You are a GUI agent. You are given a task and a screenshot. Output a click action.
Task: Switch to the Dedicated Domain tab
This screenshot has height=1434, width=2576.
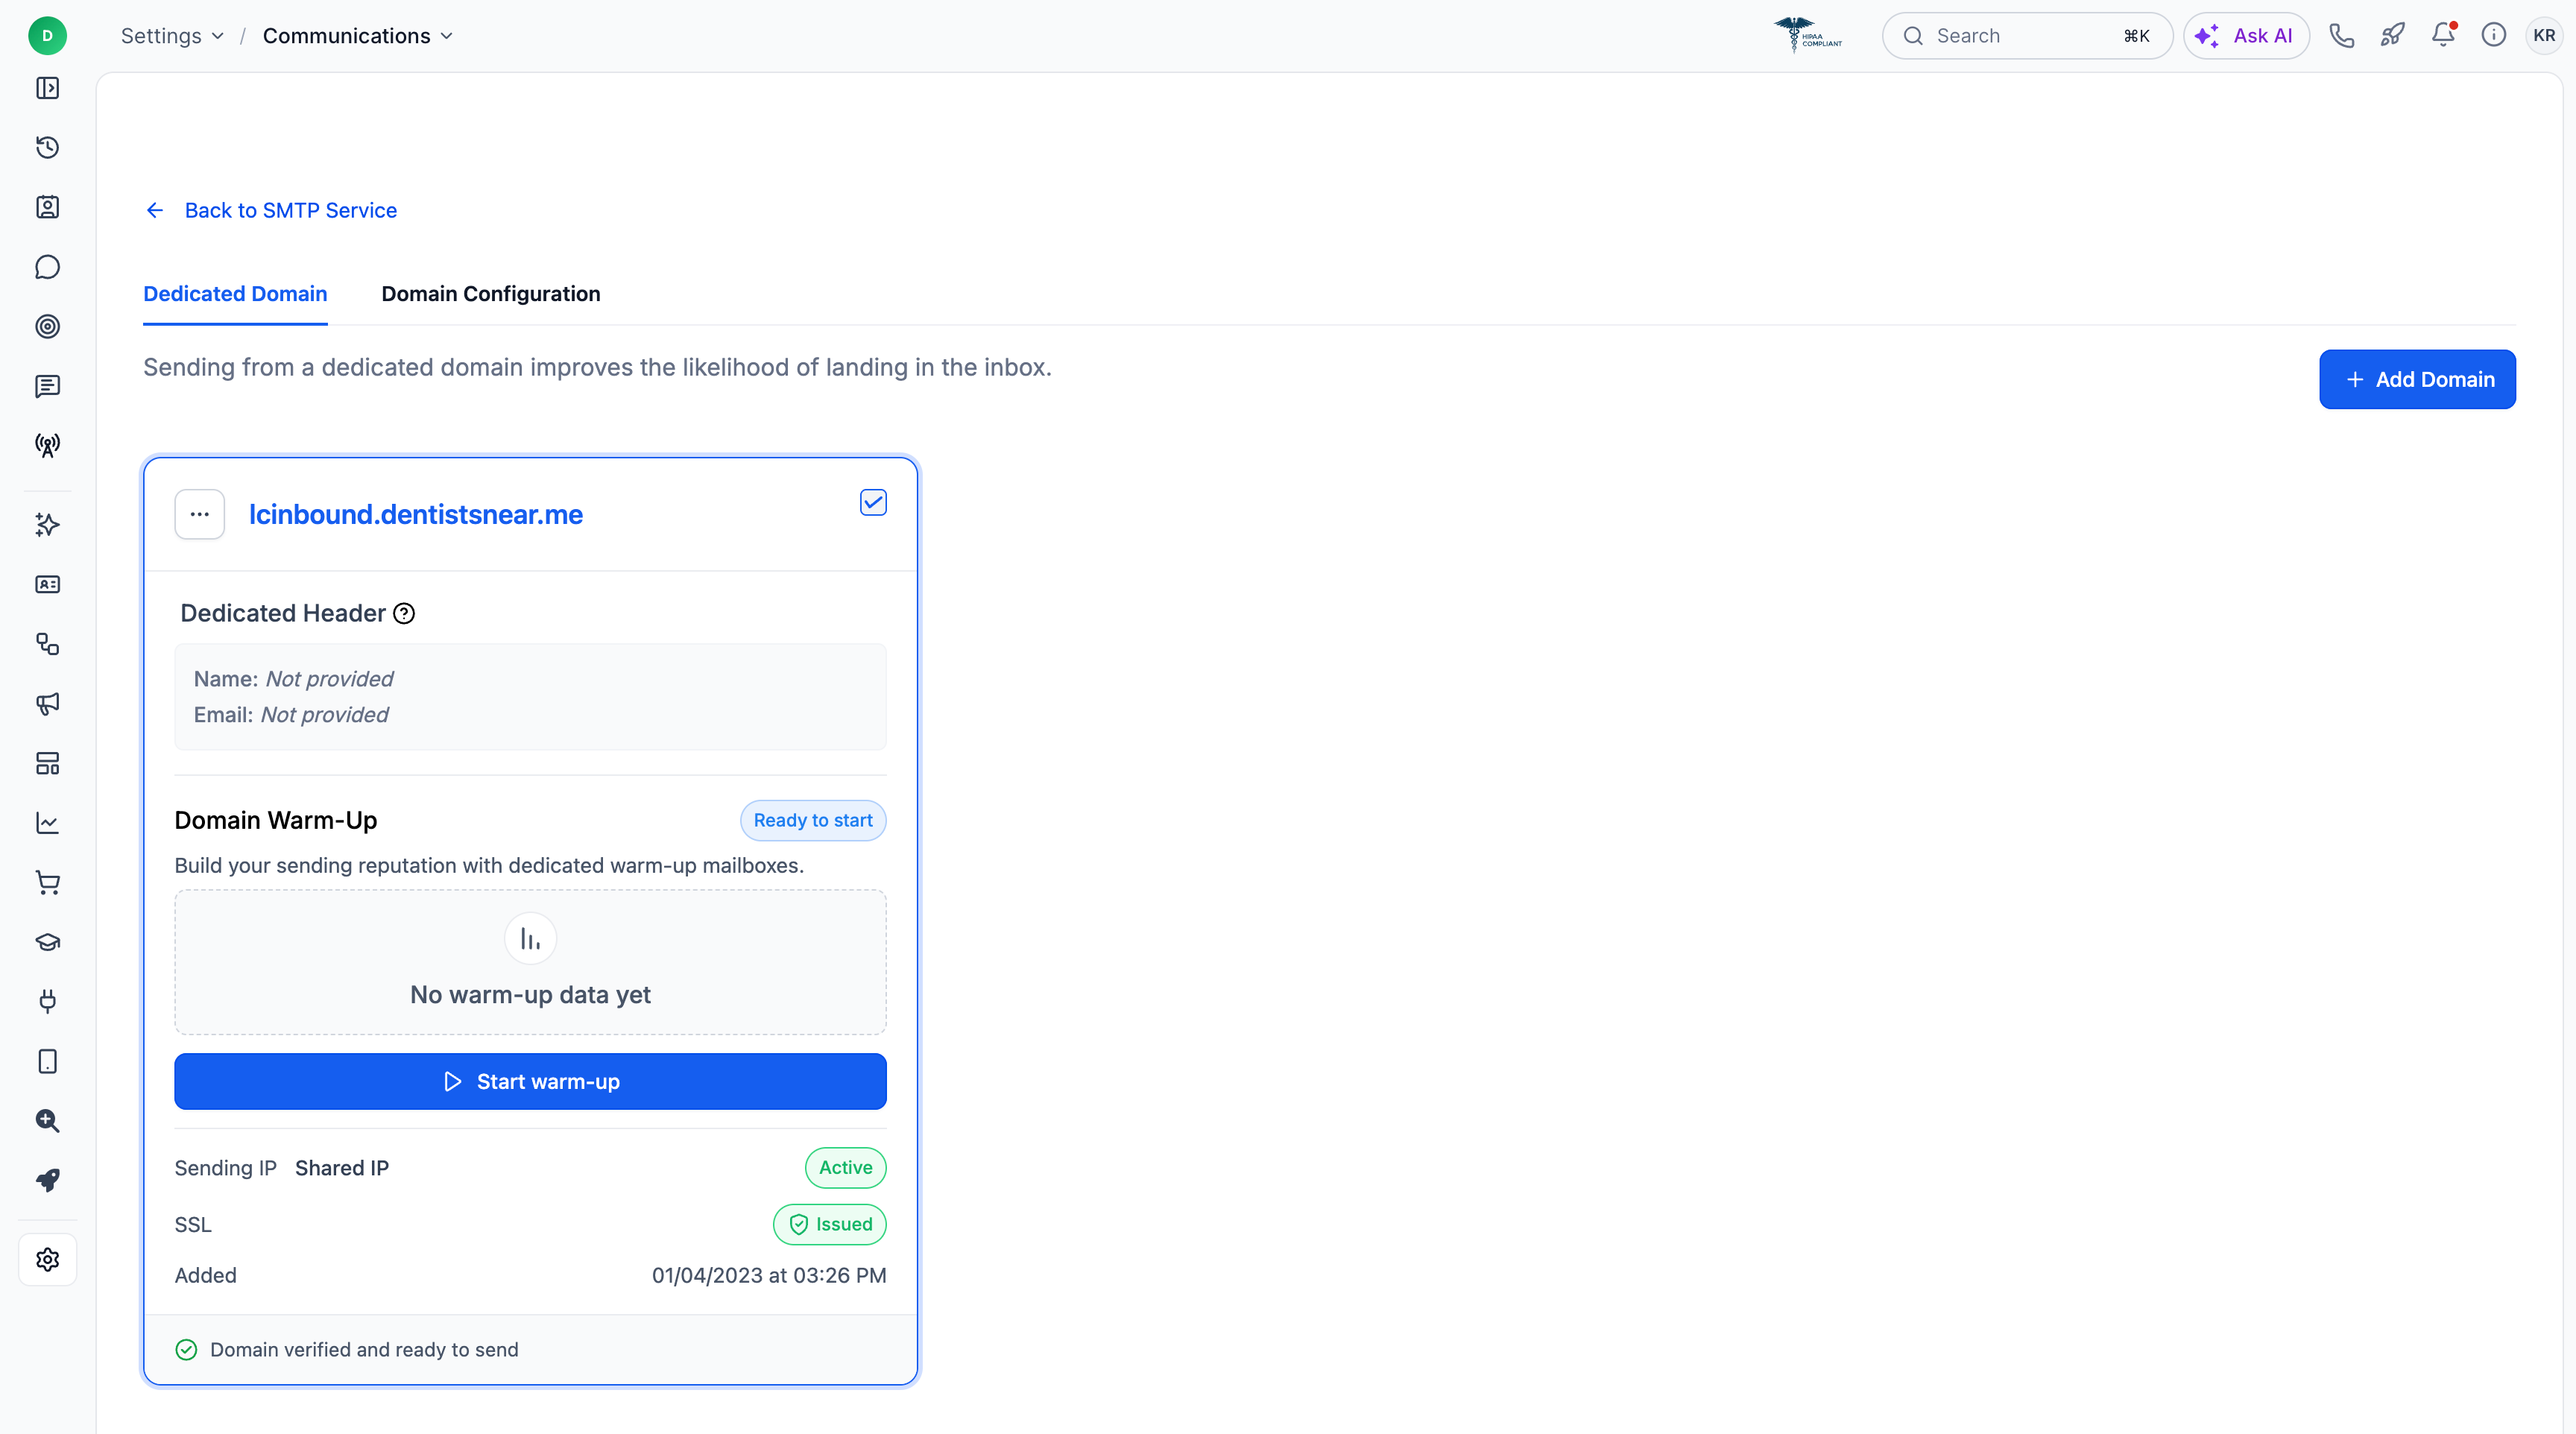point(235,294)
